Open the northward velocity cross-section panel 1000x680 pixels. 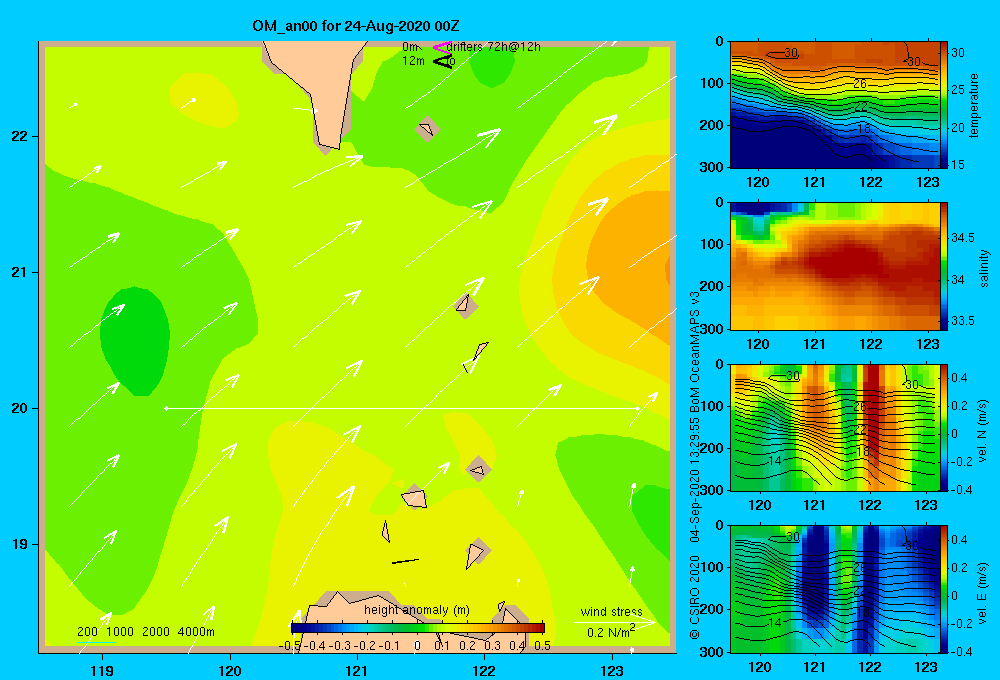pyautogui.click(x=835, y=427)
